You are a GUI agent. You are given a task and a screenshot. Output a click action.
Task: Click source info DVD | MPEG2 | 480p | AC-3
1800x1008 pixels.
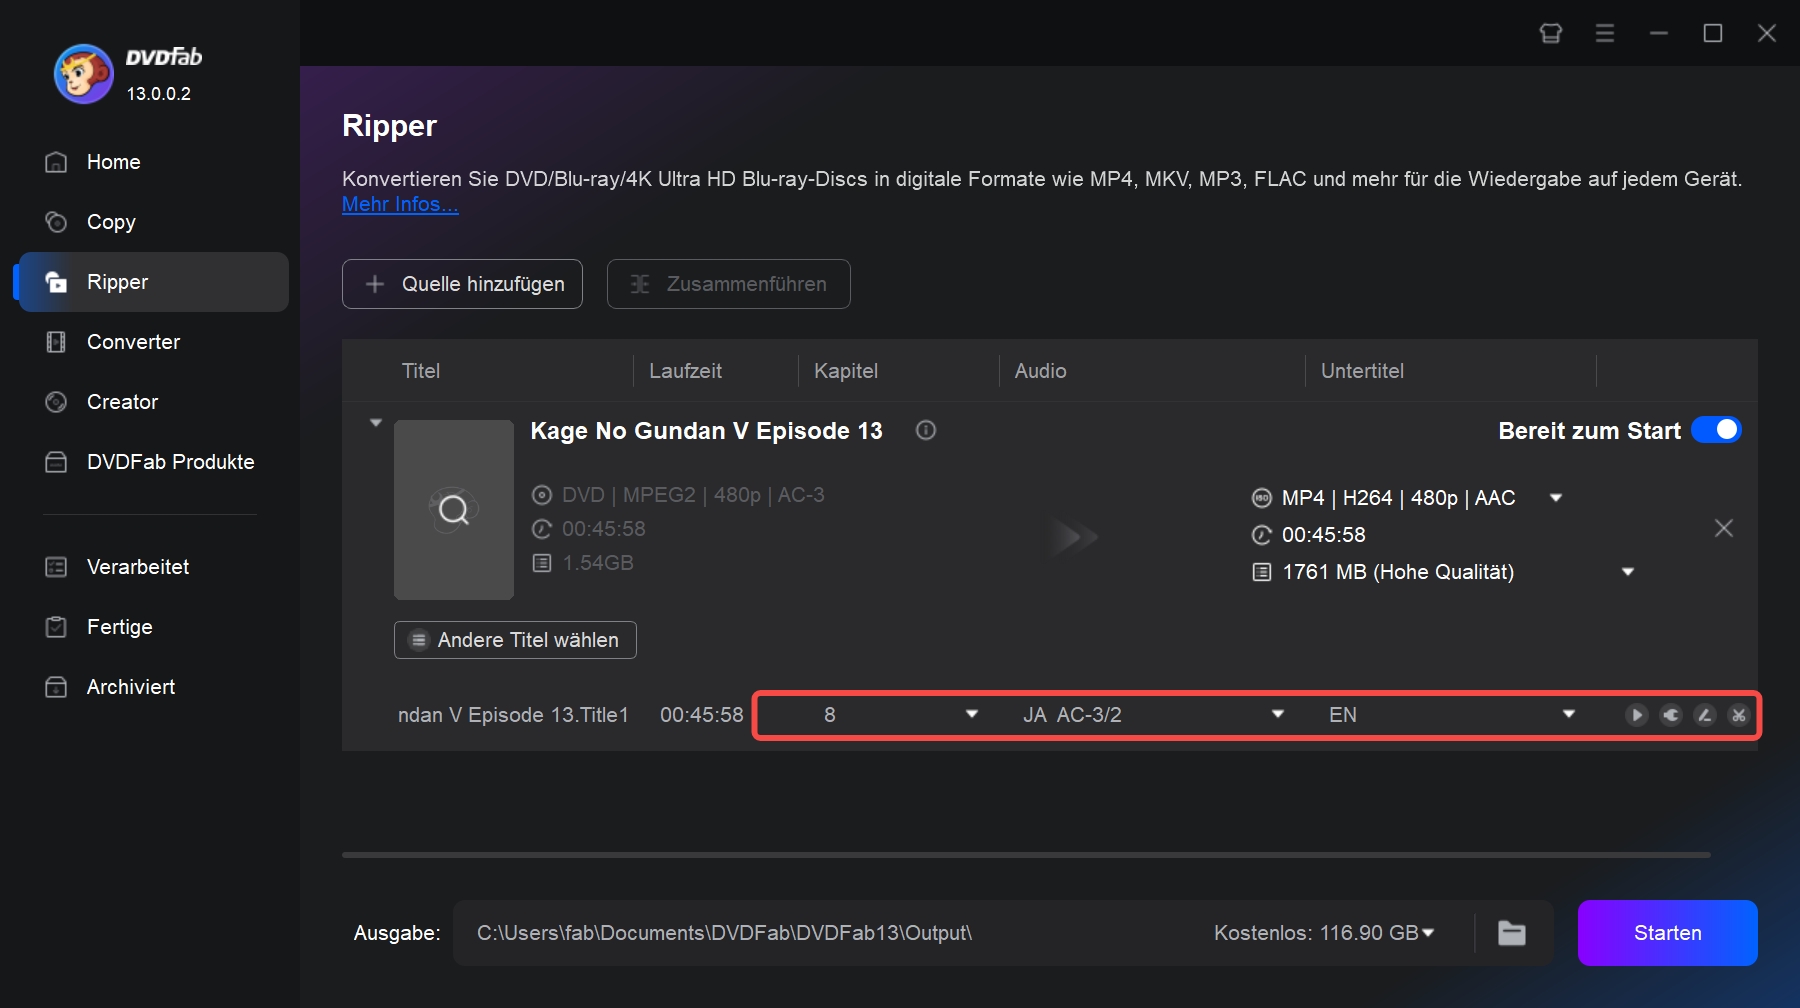(693, 495)
